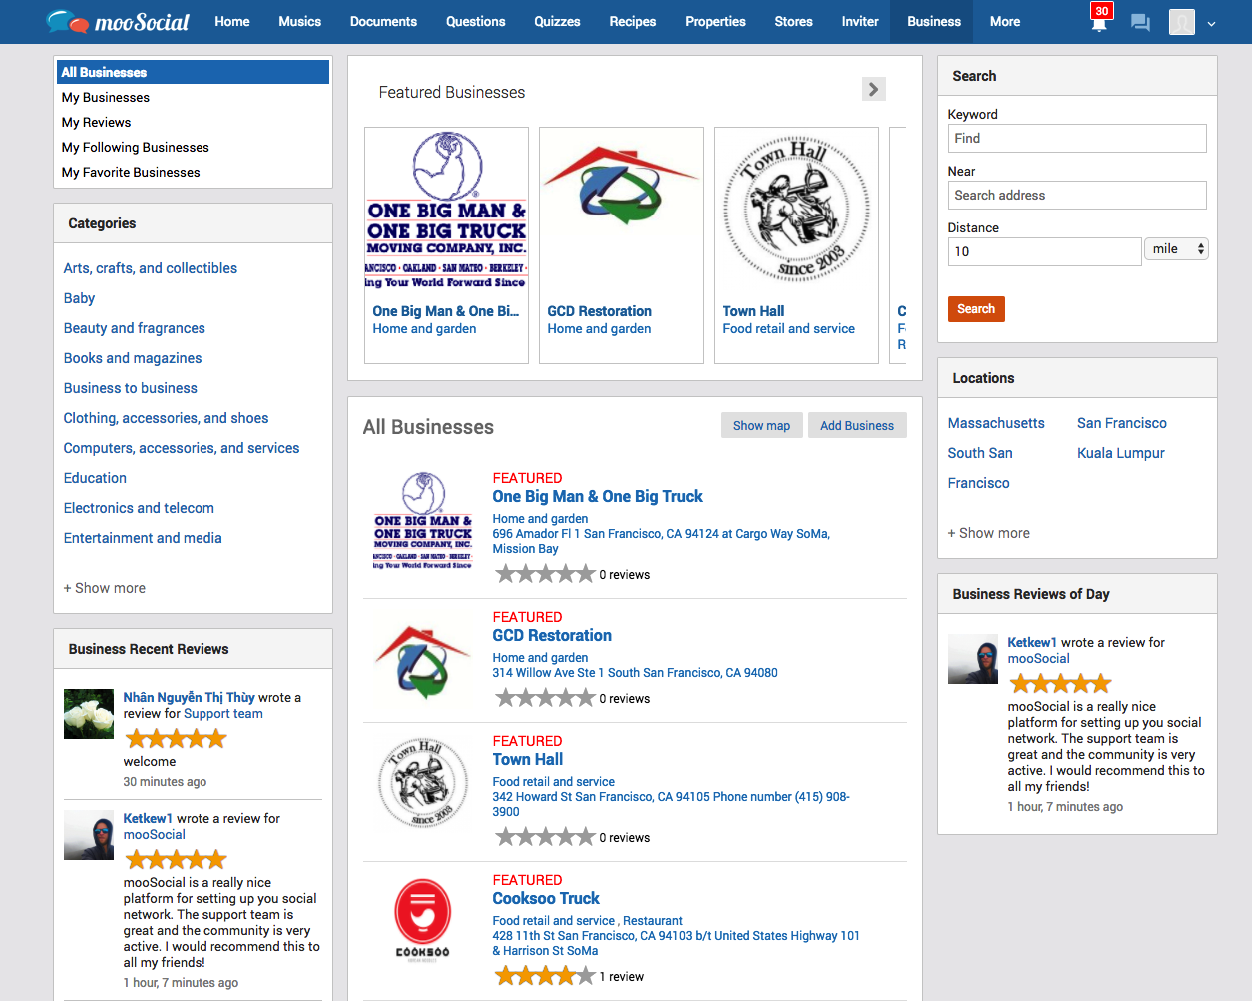This screenshot has height=1001, width=1252.
Task: Open the Business to business category
Action: (131, 388)
